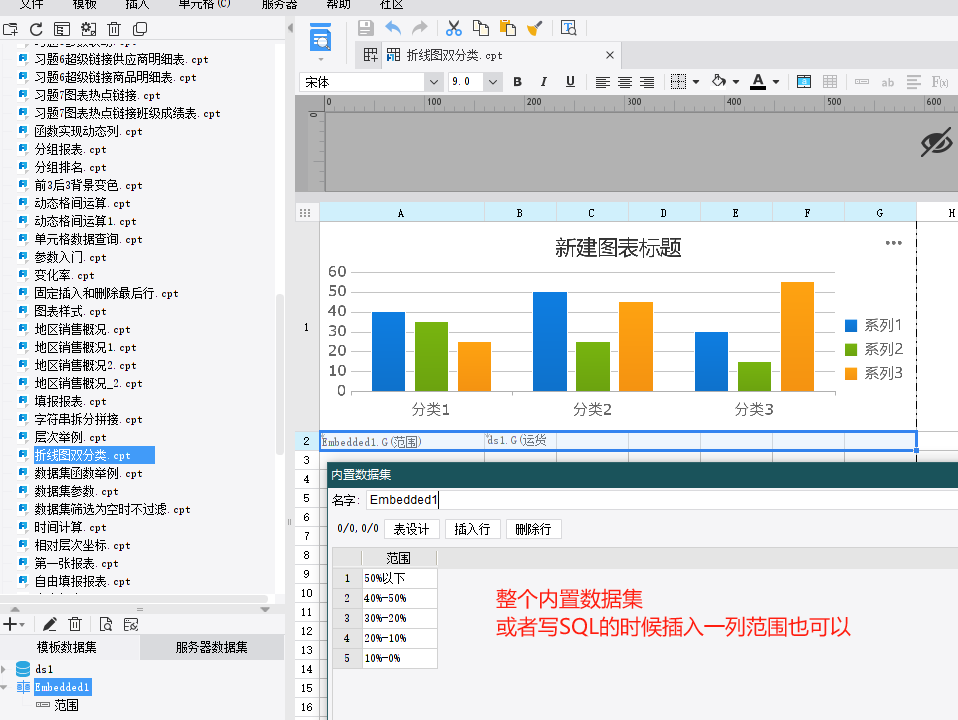Click the paste clipboard icon
The height and width of the screenshot is (720, 958).
tap(507, 28)
